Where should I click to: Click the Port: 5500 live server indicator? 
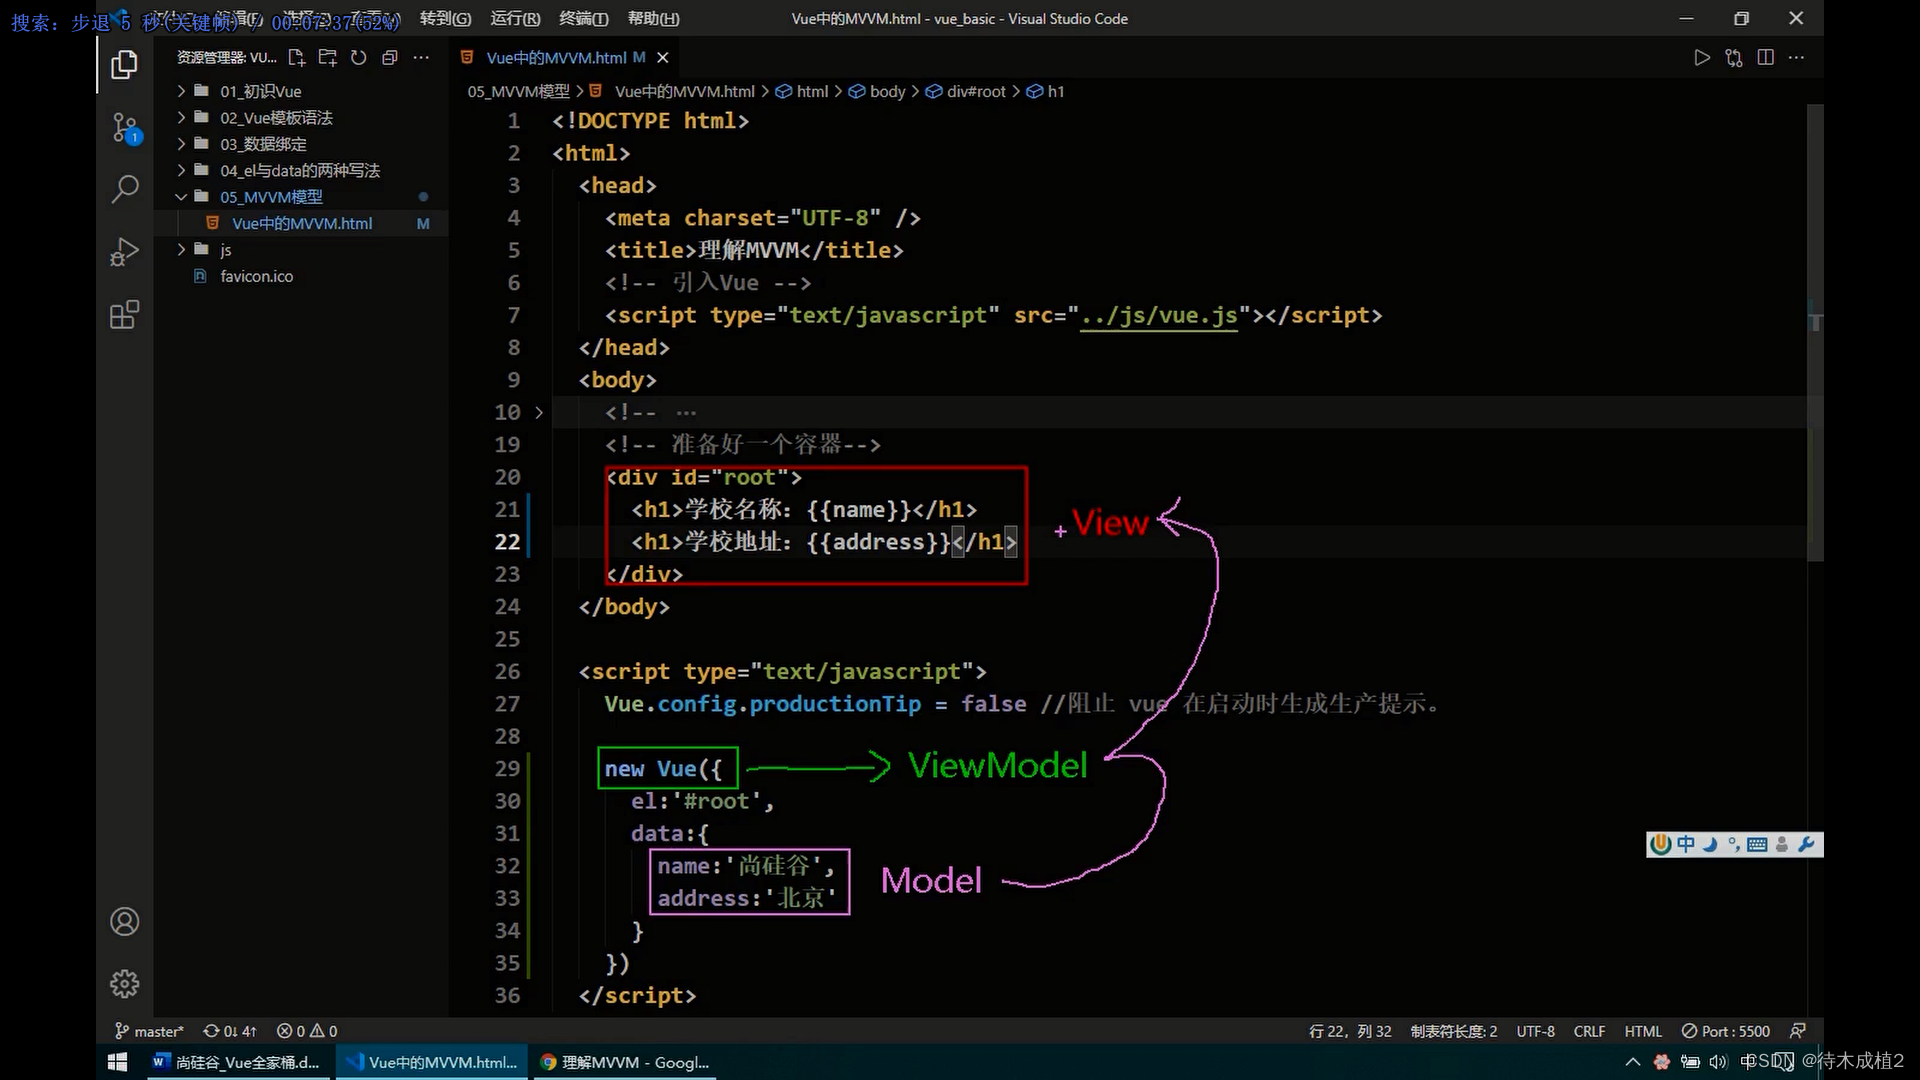click(x=1726, y=1031)
